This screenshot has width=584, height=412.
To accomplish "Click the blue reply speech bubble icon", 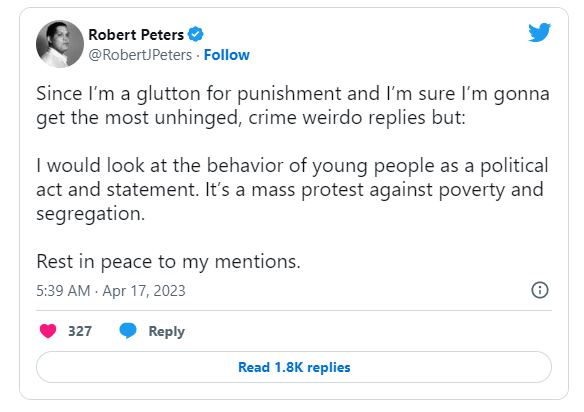I will (128, 331).
